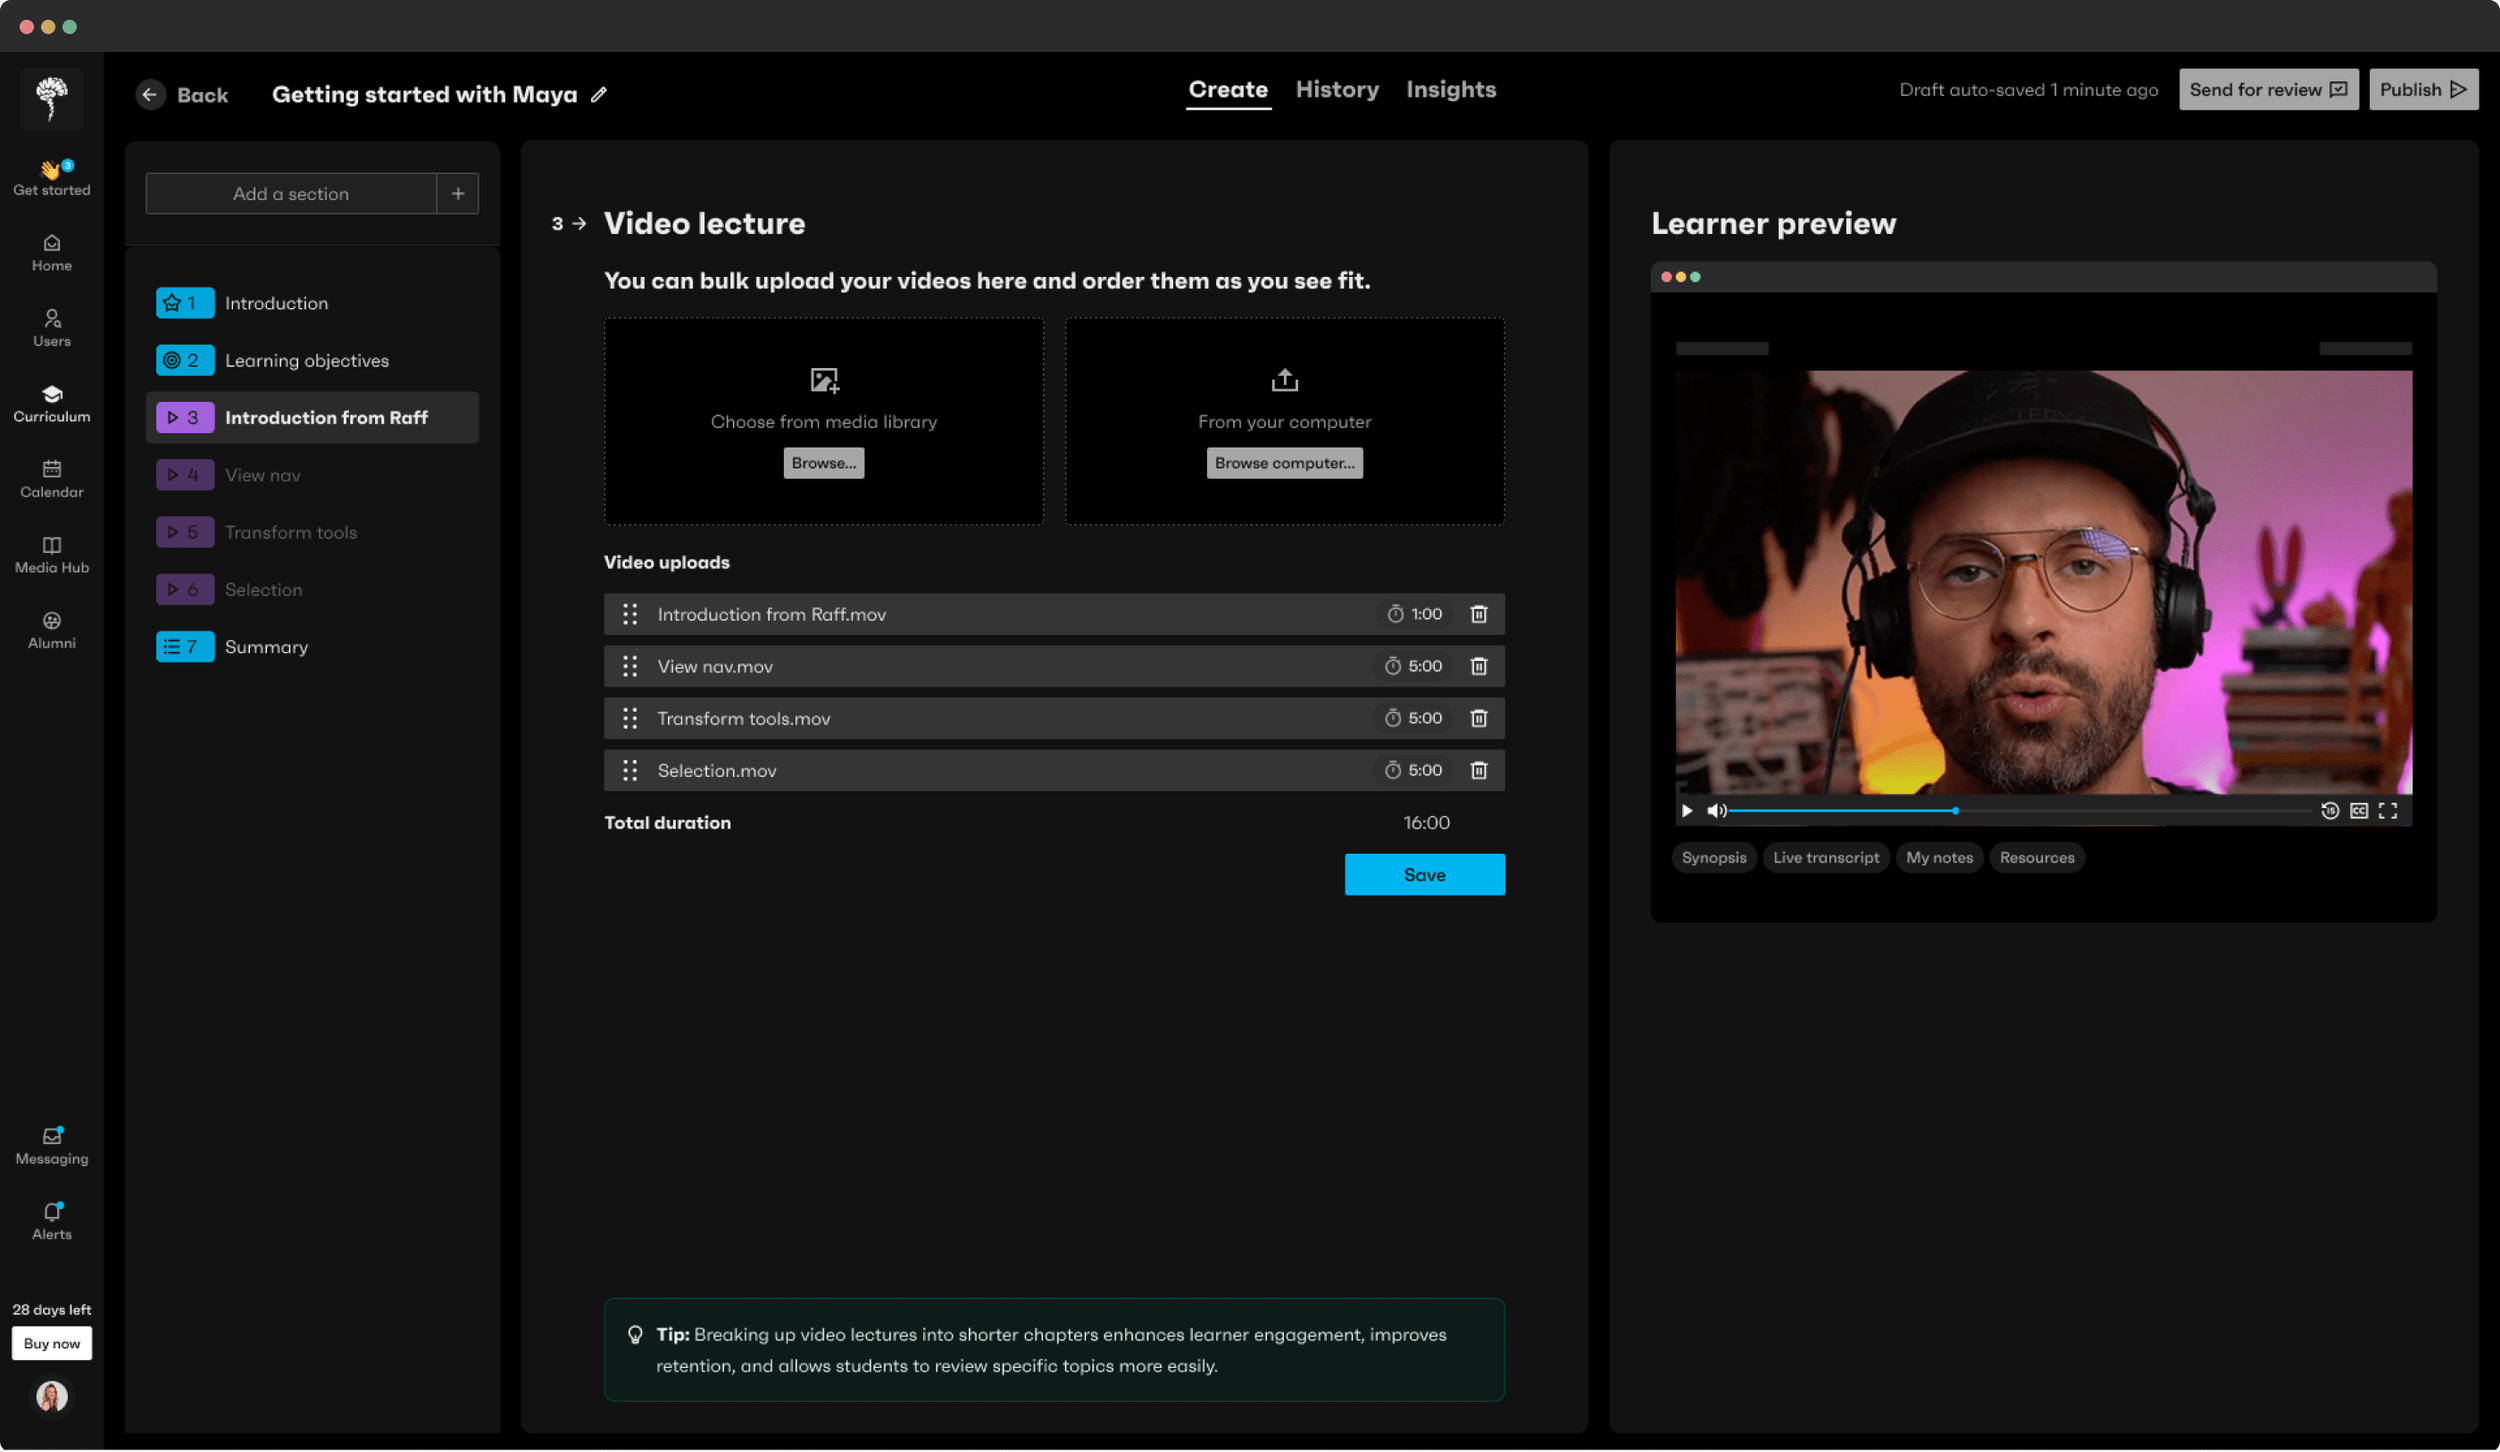Click the plus icon to add a section
2500x1452 pixels.
[458, 193]
